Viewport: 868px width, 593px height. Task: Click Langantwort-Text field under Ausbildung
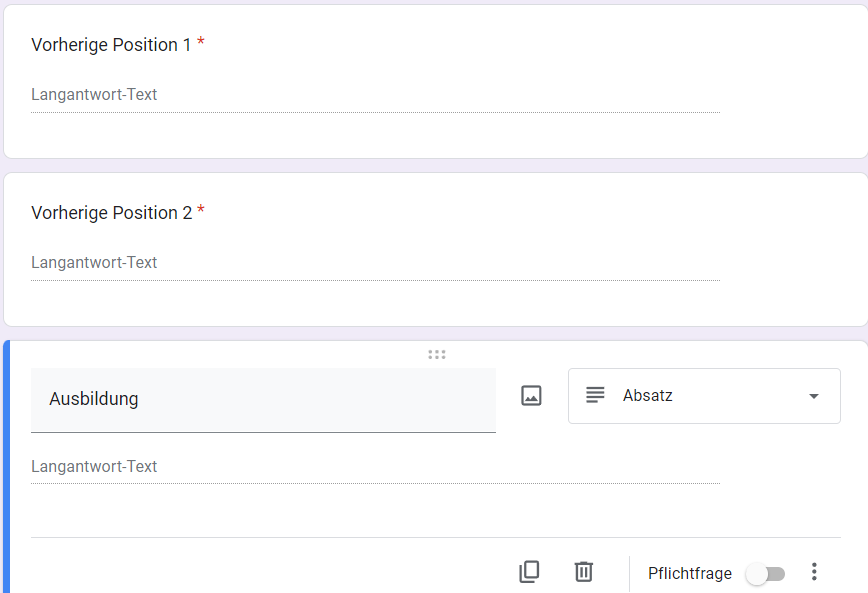tap(375, 467)
